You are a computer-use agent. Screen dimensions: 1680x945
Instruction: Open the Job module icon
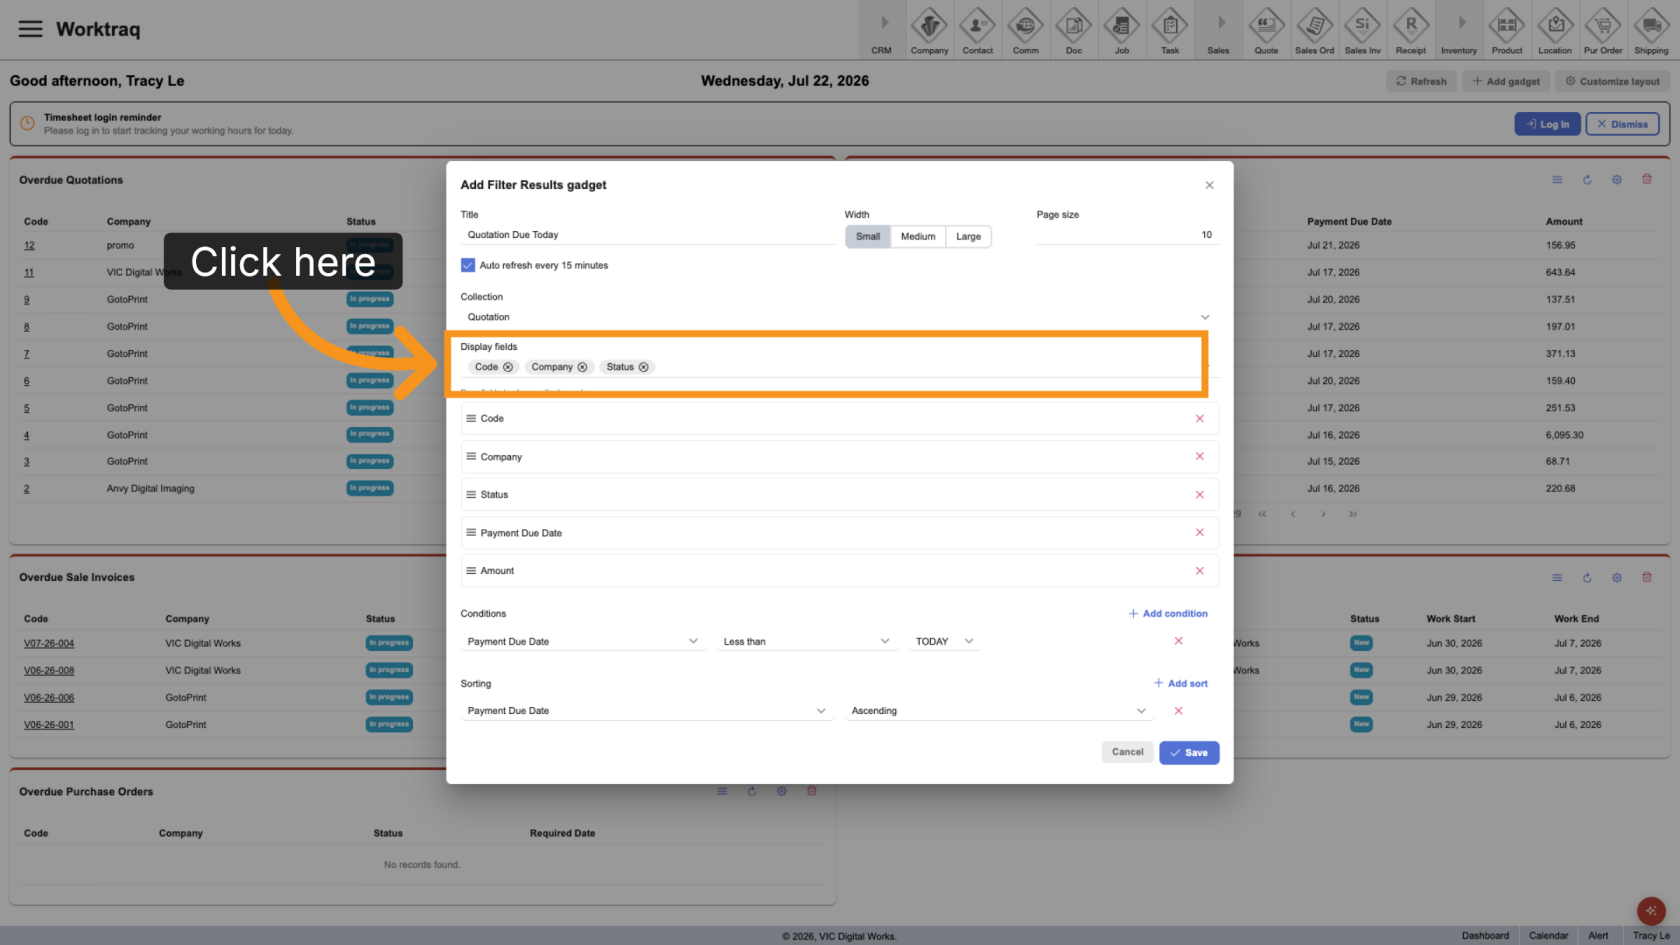click(1121, 31)
